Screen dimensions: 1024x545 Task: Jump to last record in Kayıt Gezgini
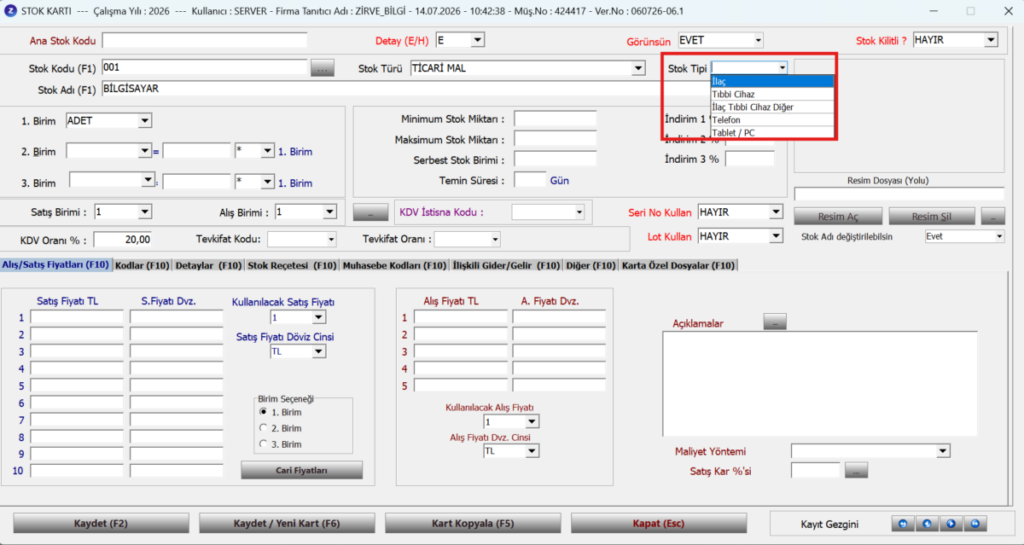(975, 523)
